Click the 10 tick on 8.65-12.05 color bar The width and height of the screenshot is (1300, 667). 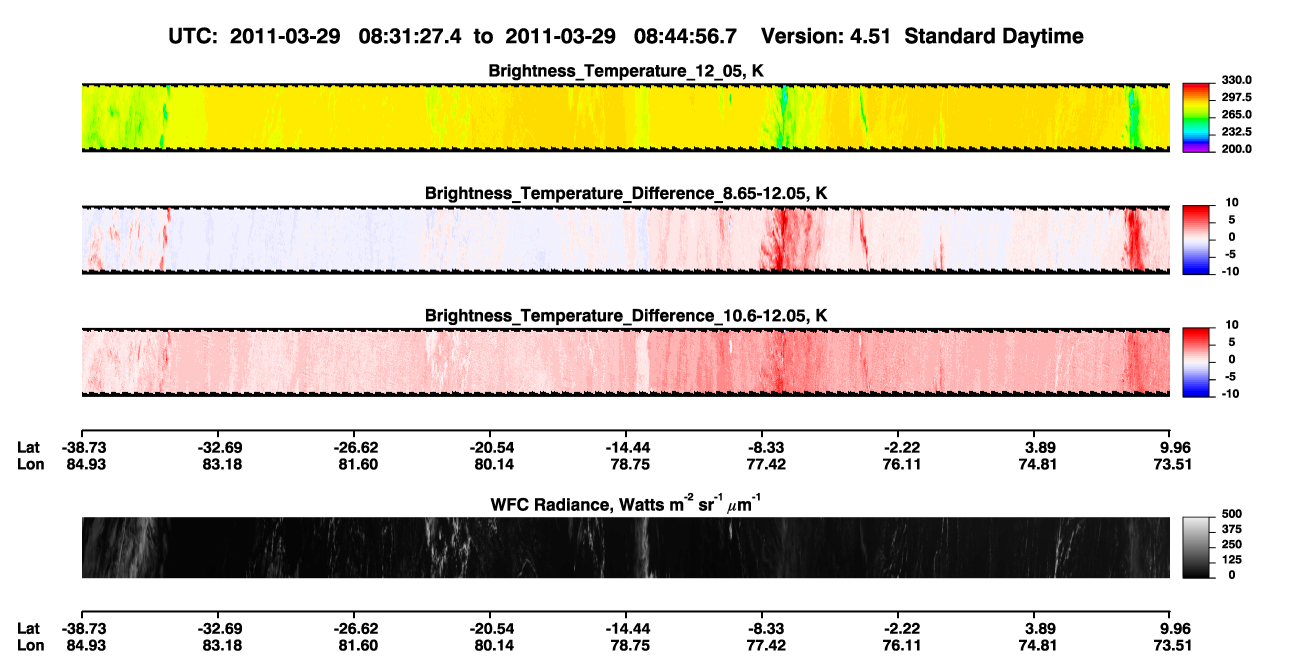(x=1233, y=203)
